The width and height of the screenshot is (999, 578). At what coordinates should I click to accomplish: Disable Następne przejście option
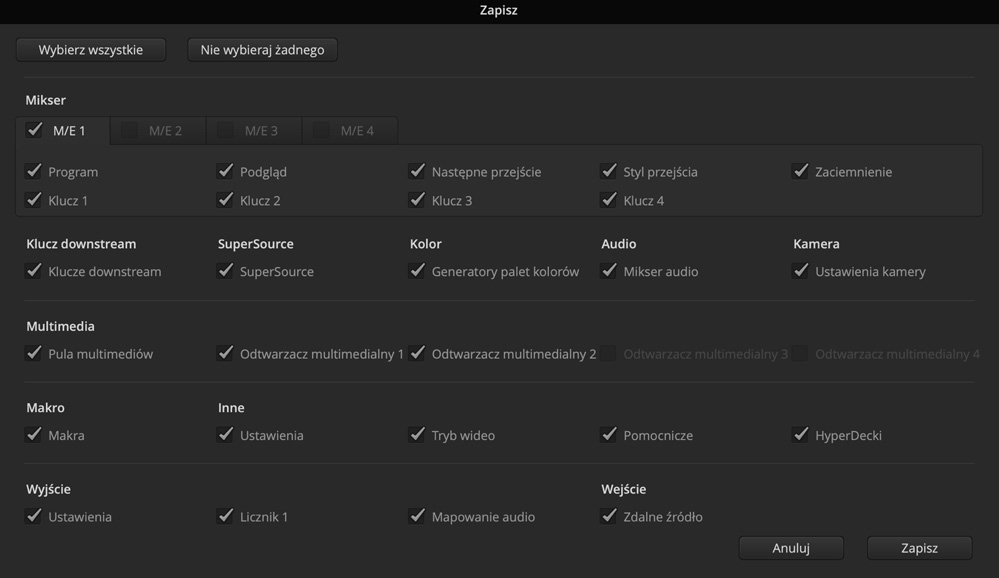(418, 171)
